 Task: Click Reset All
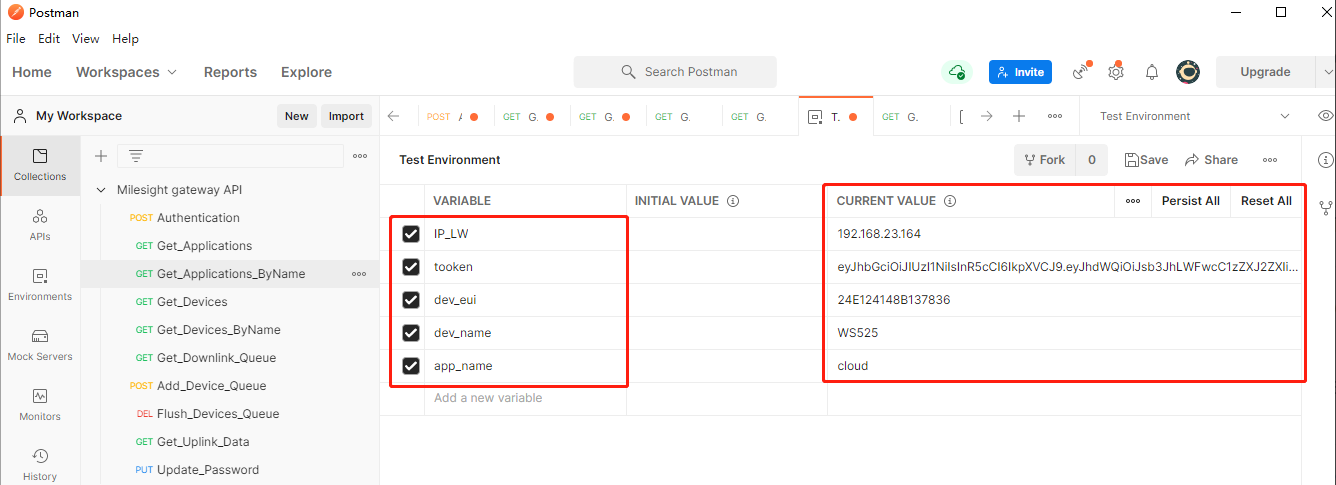point(1266,201)
